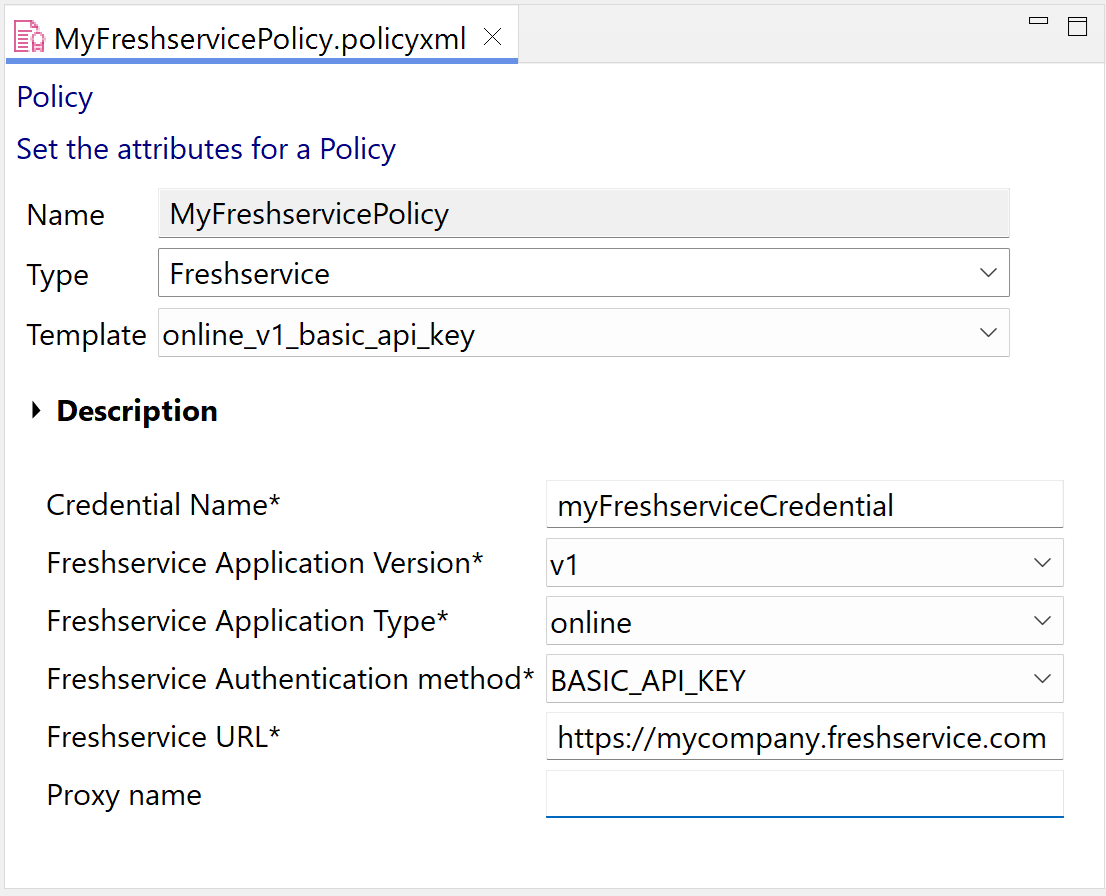Click the 'Name' label

tap(66, 214)
